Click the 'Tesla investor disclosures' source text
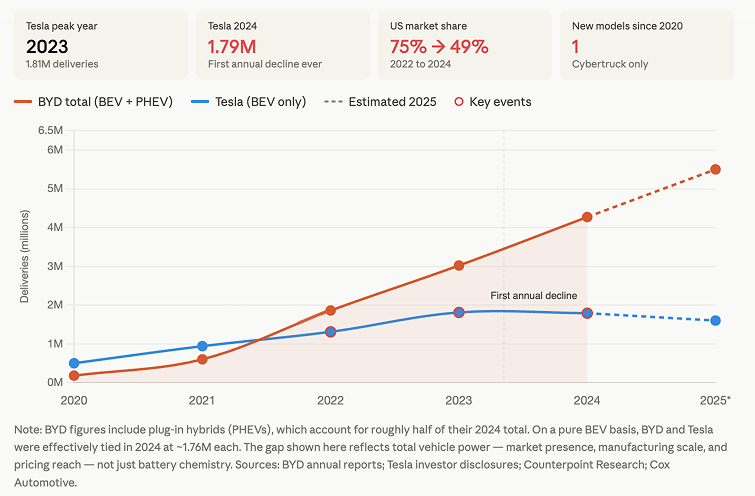This screenshot has height=496, width=755. (x=455, y=465)
